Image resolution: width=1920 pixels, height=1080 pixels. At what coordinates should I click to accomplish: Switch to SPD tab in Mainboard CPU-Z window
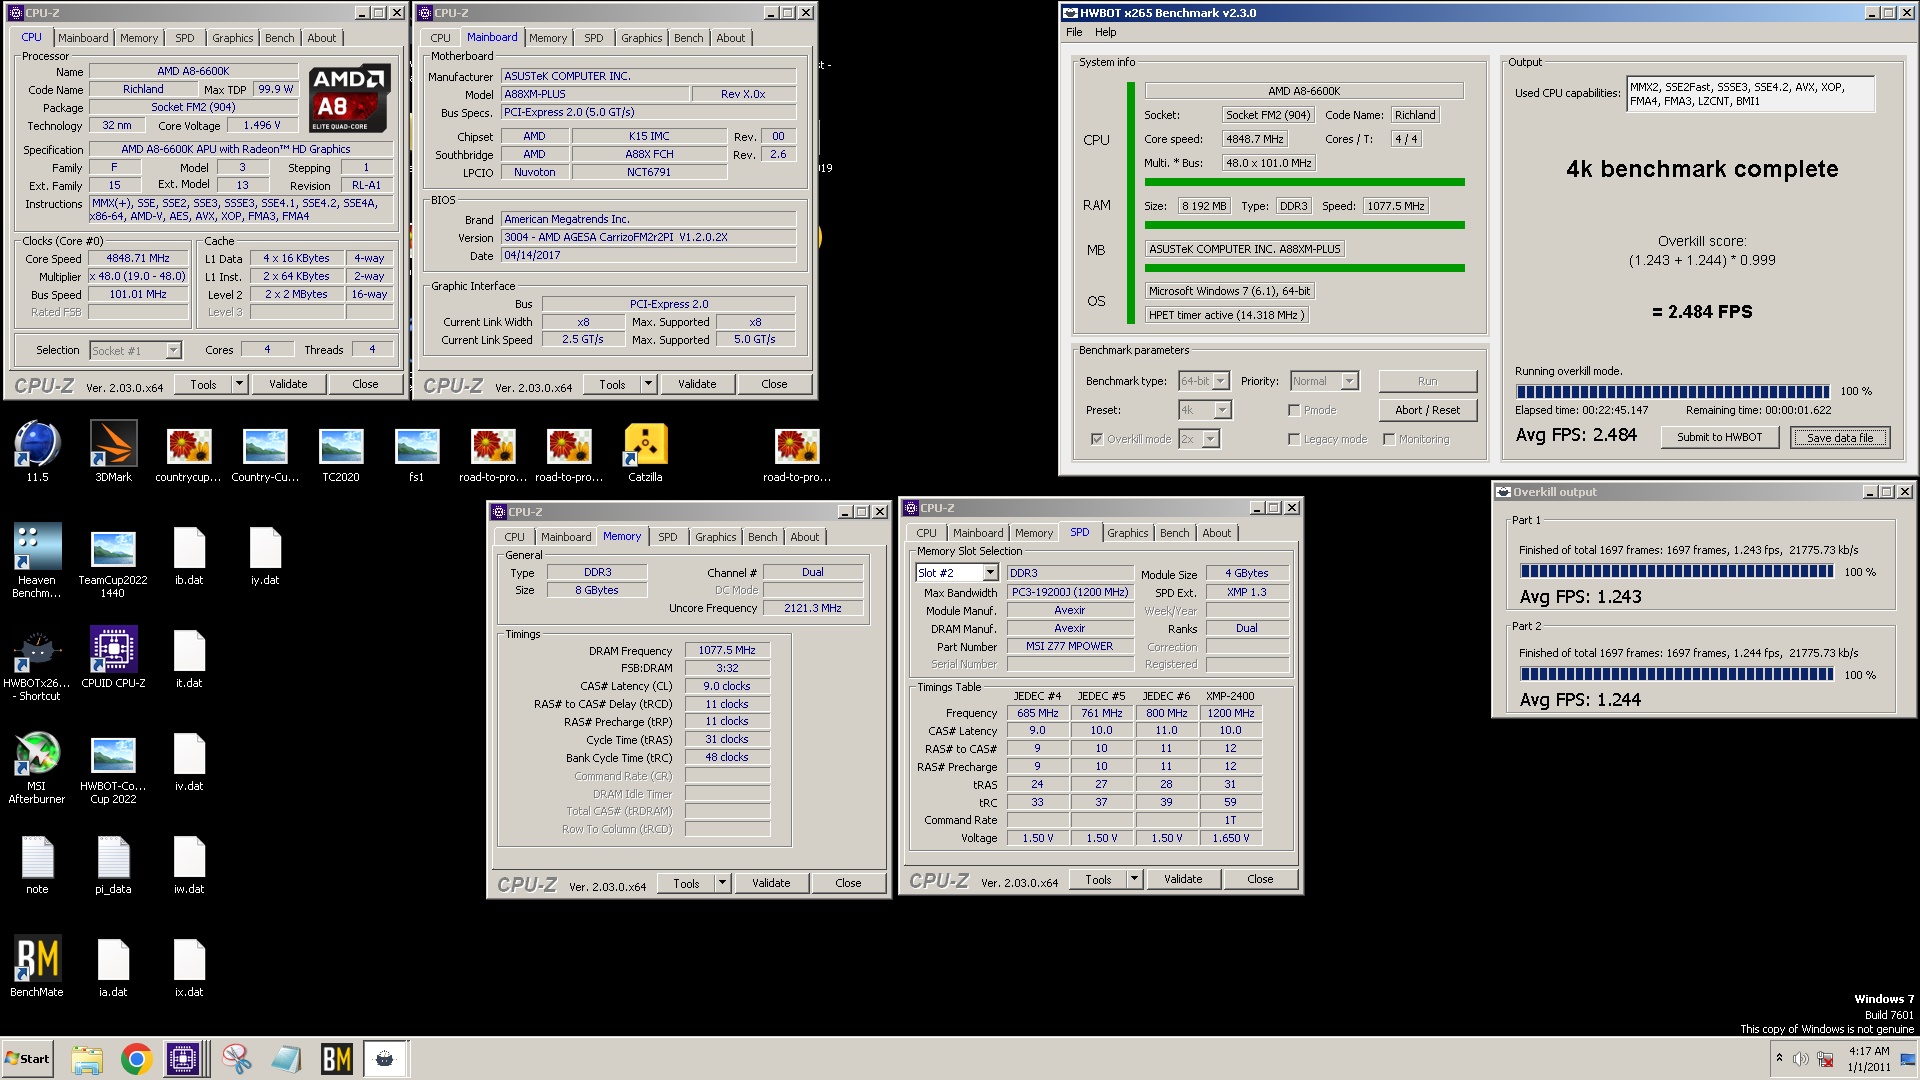coord(594,38)
